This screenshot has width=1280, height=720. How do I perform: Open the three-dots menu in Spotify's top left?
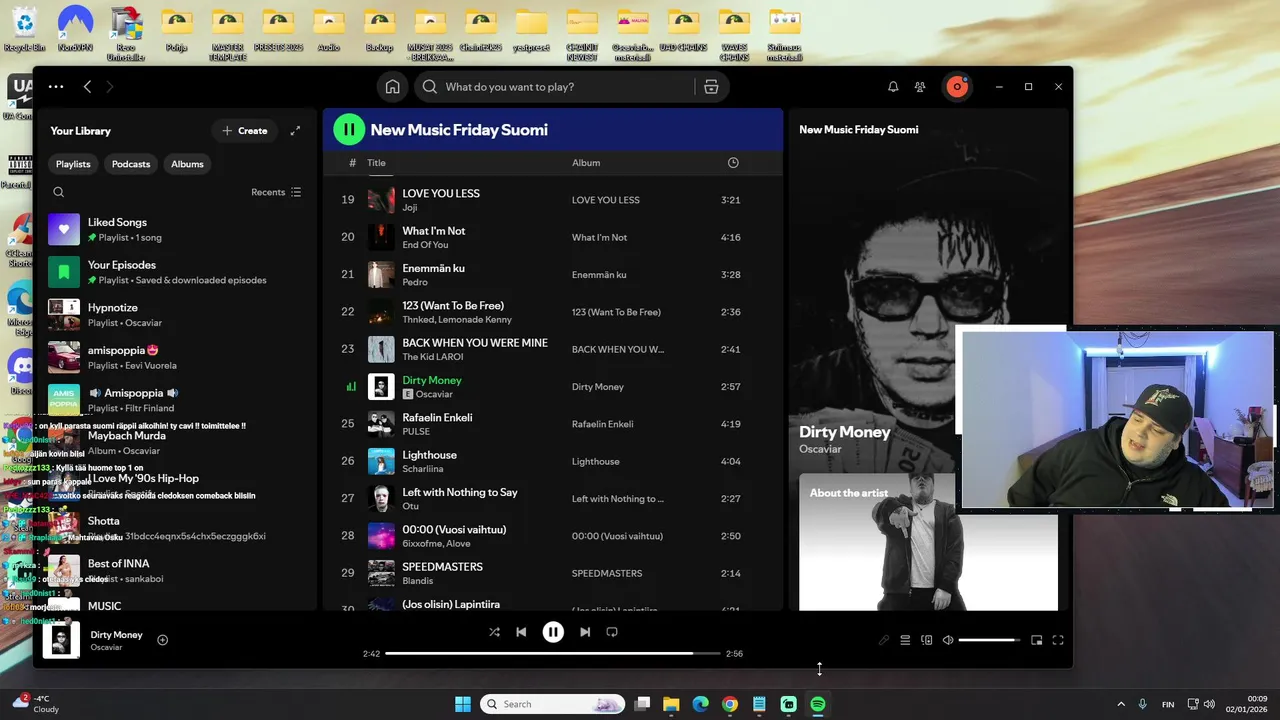[56, 87]
